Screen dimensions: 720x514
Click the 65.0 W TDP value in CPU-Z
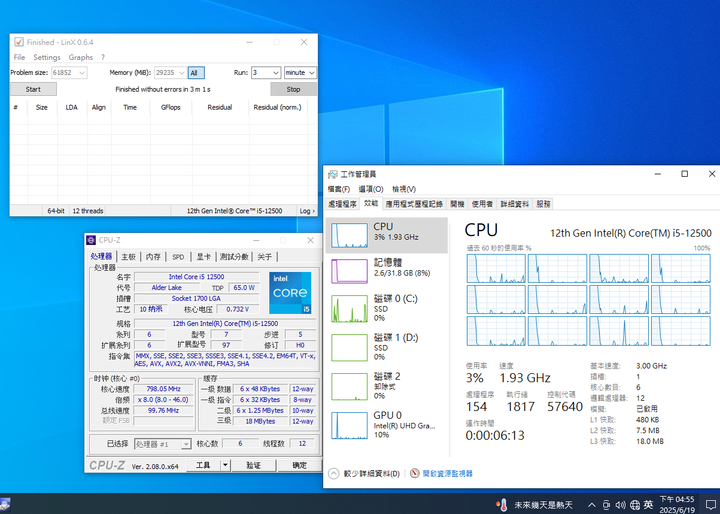pos(244,288)
